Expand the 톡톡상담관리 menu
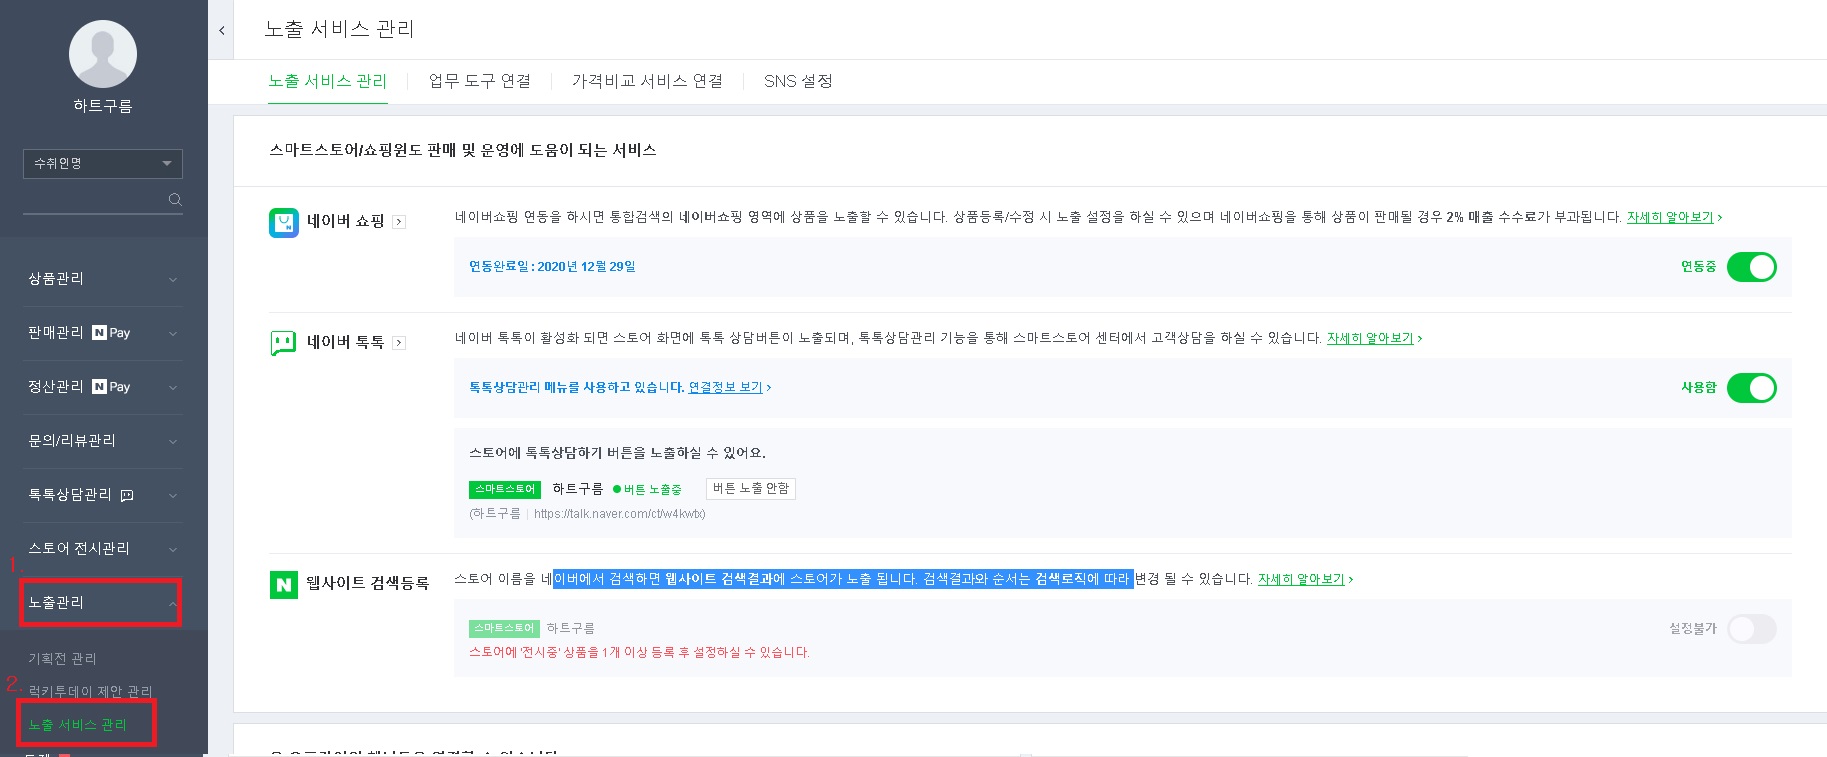 pyautogui.click(x=103, y=495)
